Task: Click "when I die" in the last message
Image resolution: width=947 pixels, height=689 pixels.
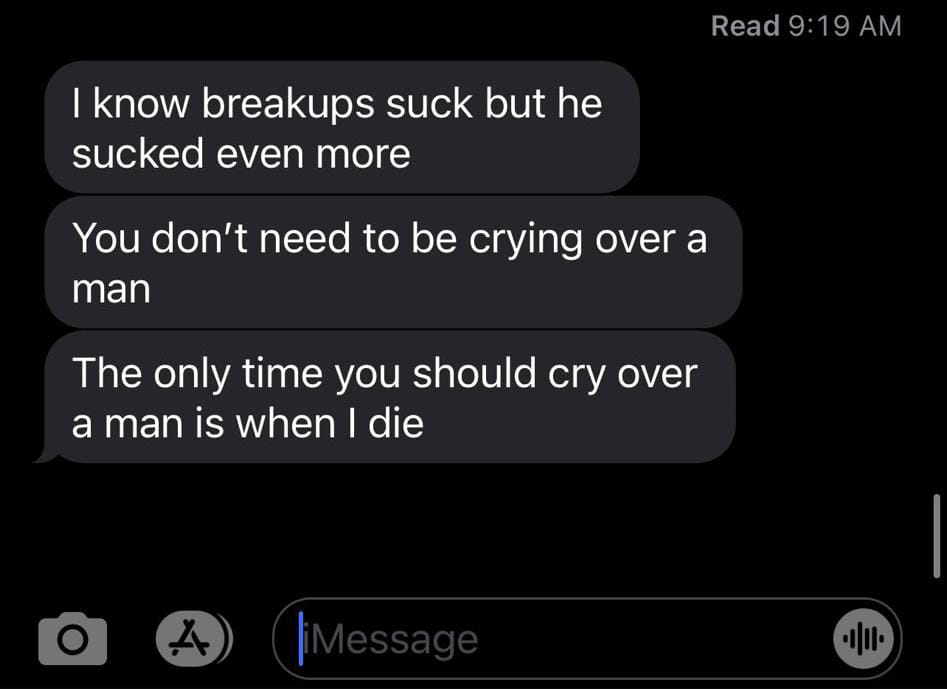Action: pos(329,423)
